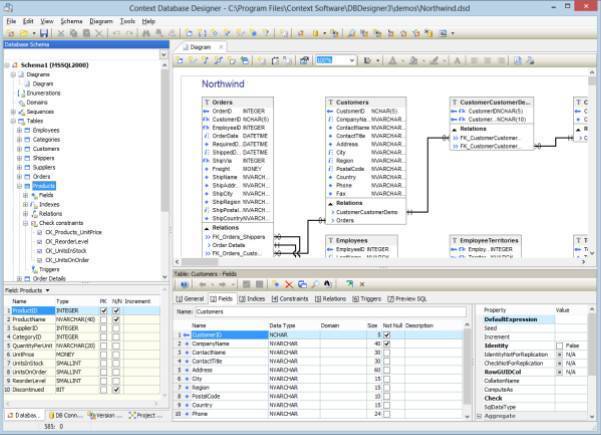This screenshot has height=435, width=601.
Task: Toggle the Identity False checkbox in properties
Action: pos(560,346)
